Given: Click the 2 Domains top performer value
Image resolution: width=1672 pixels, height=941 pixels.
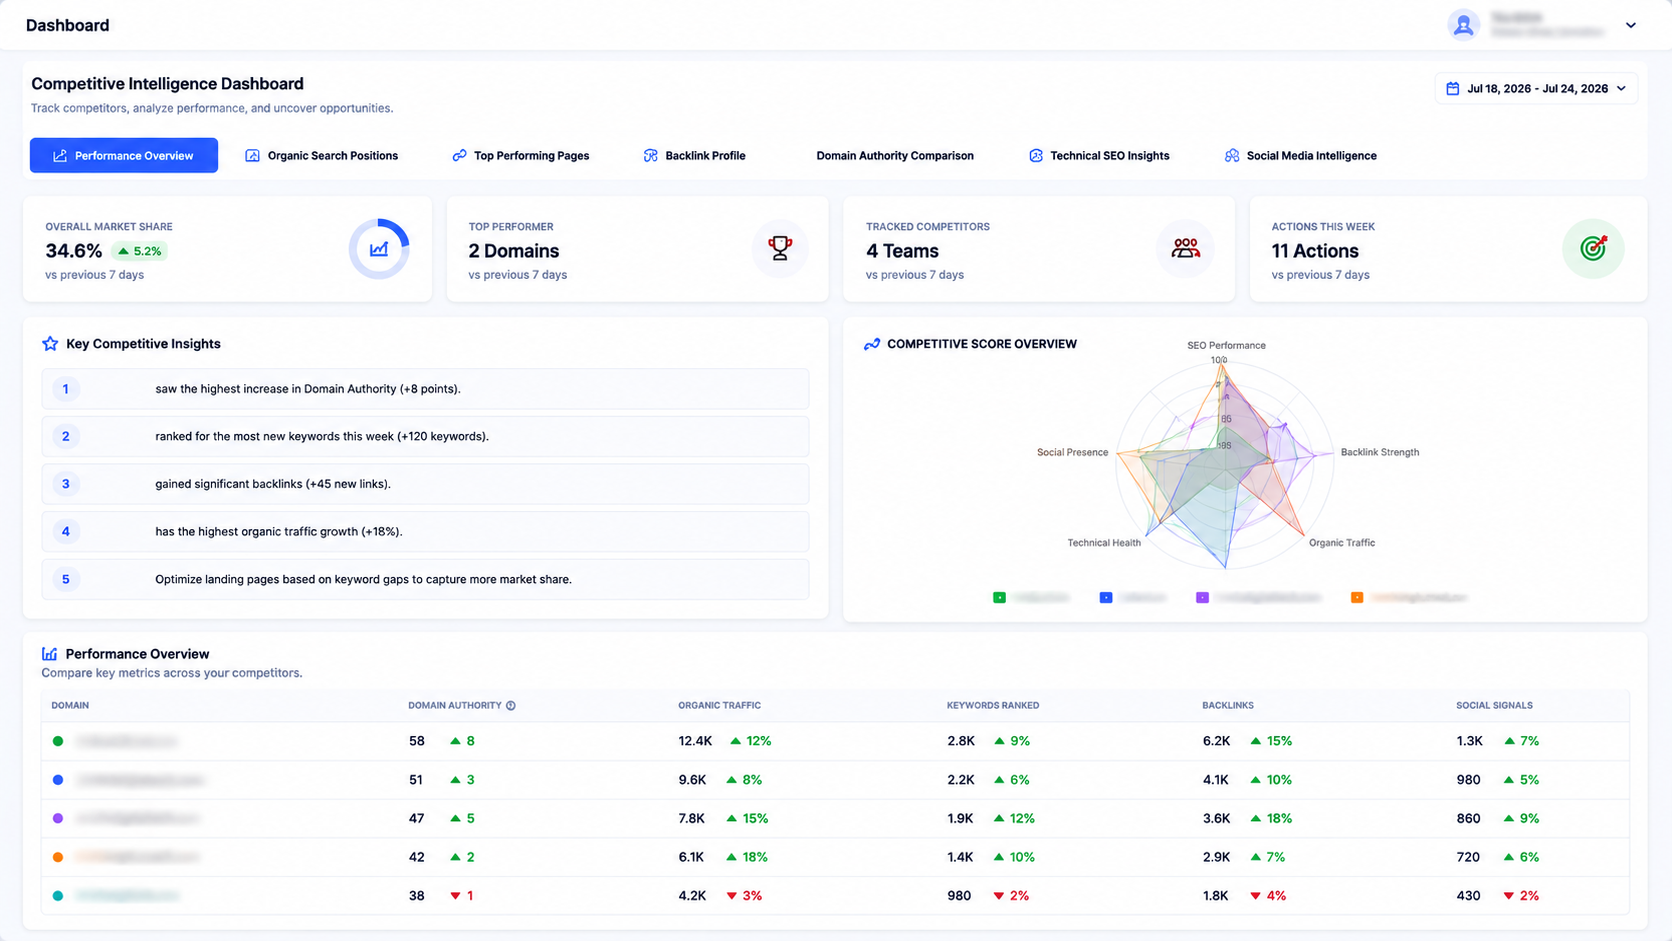Looking at the screenshot, I should [x=514, y=251].
